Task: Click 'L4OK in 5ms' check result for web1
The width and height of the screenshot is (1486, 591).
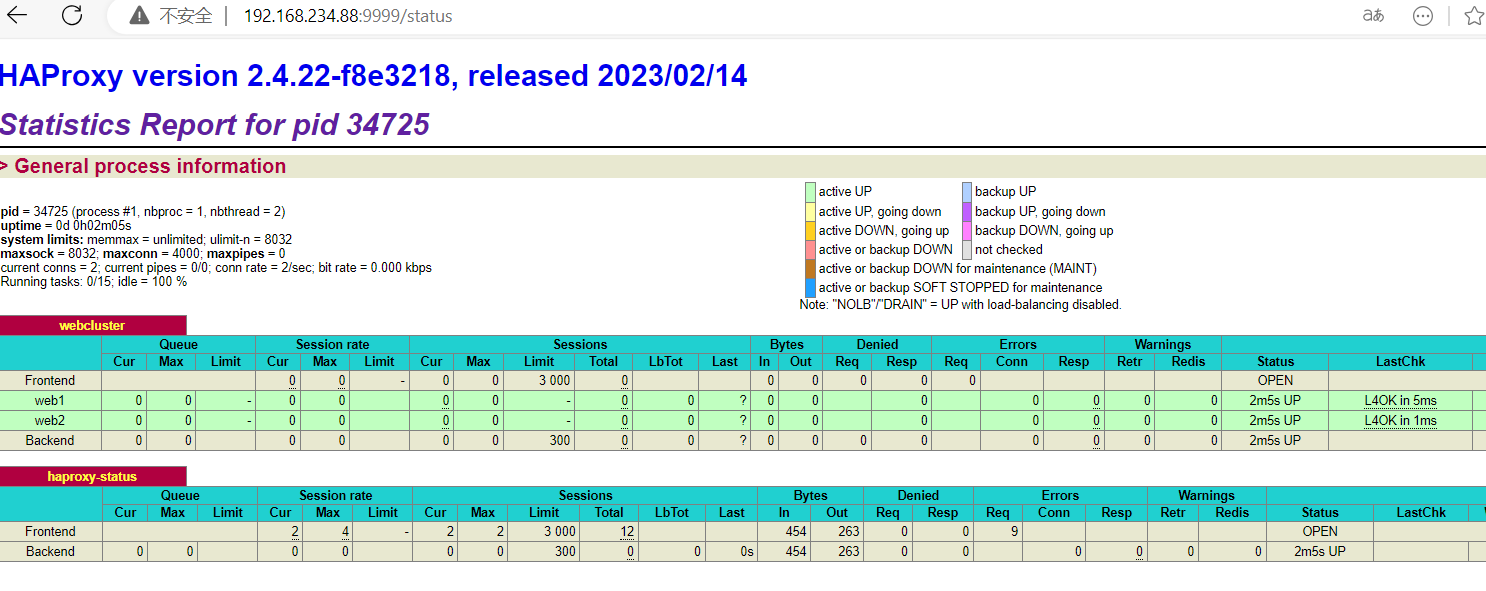Action: pyautogui.click(x=1400, y=400)
